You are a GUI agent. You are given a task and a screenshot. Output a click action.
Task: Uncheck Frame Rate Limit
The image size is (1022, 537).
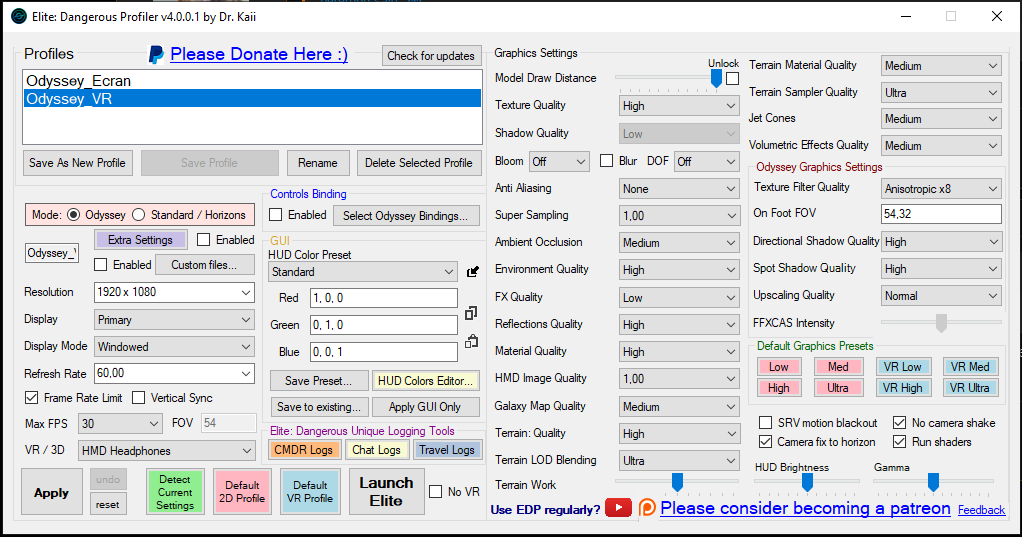[31, 398]
